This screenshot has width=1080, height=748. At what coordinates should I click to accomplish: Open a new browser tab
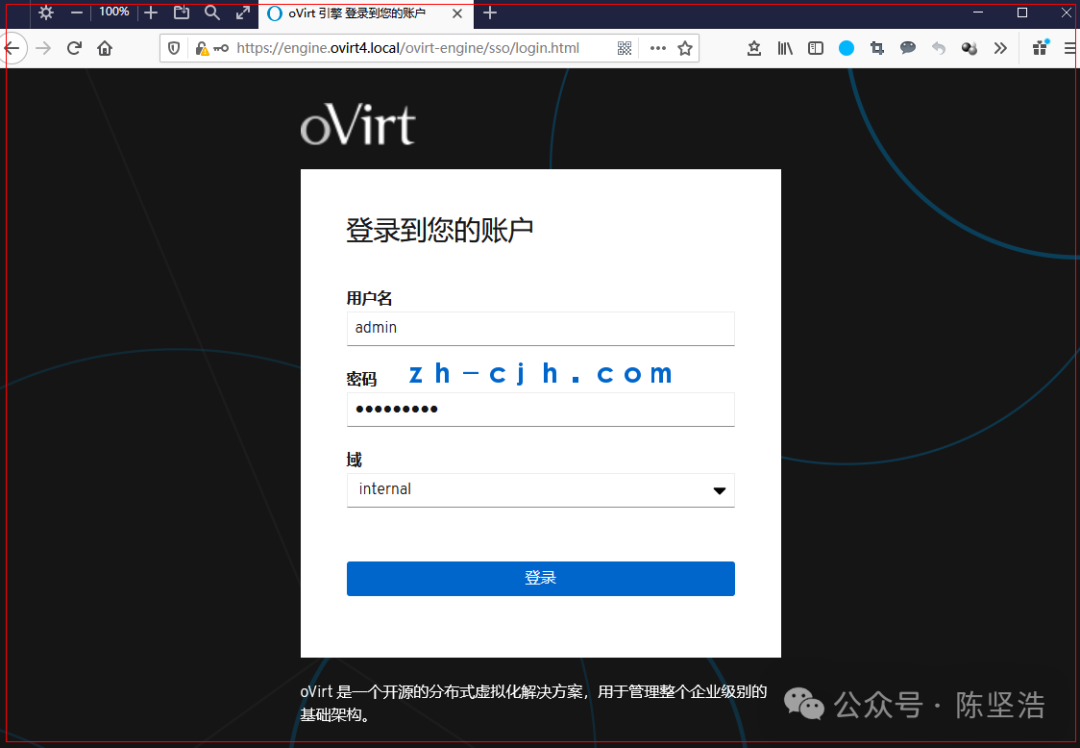[490, 12]
